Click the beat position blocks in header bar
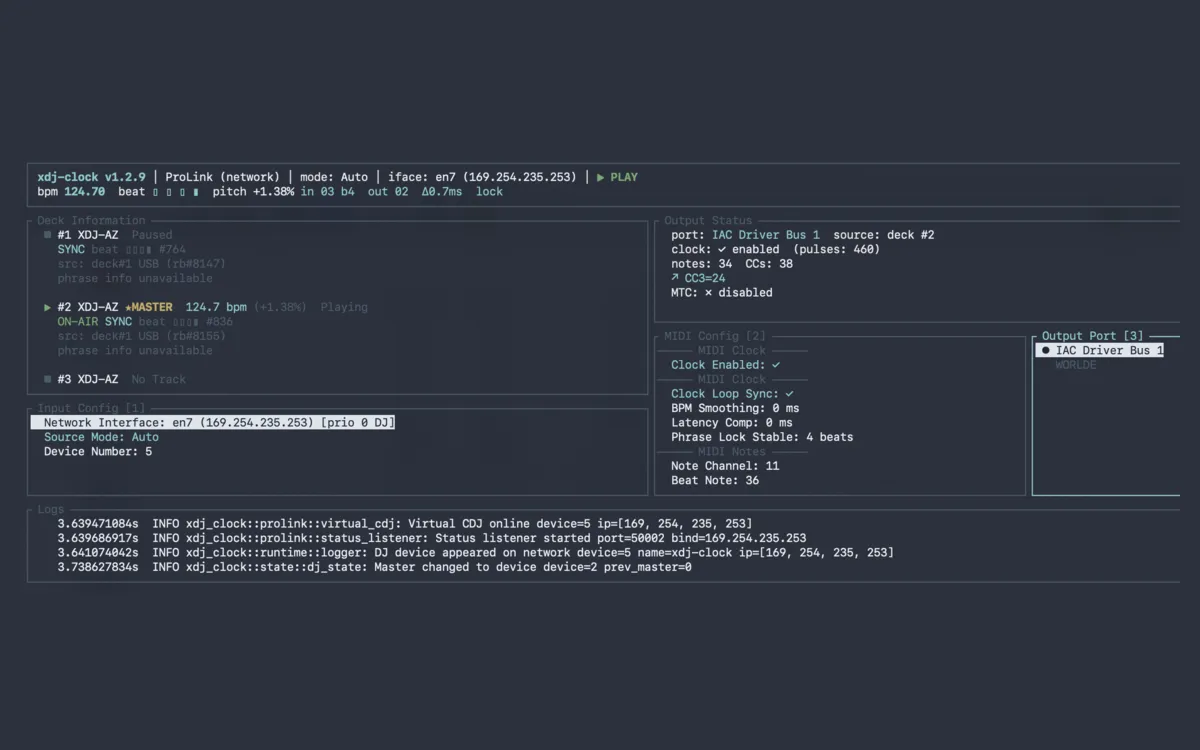Viewport: 1200px width, 750px height. tap(176, 192)
